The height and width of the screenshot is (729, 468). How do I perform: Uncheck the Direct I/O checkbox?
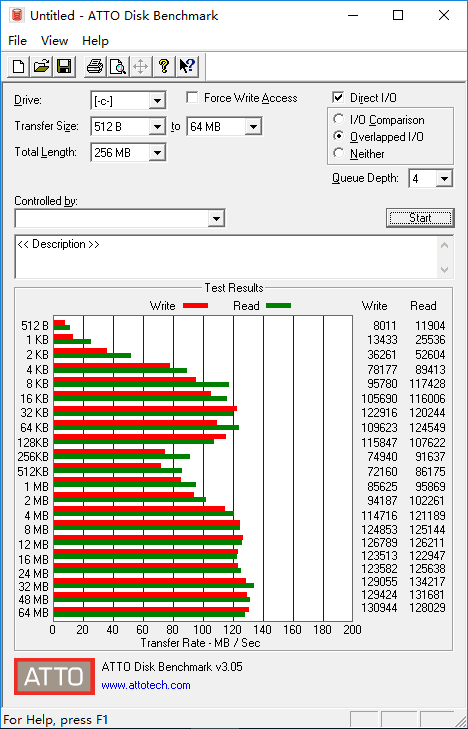click(x=338, y=98)
